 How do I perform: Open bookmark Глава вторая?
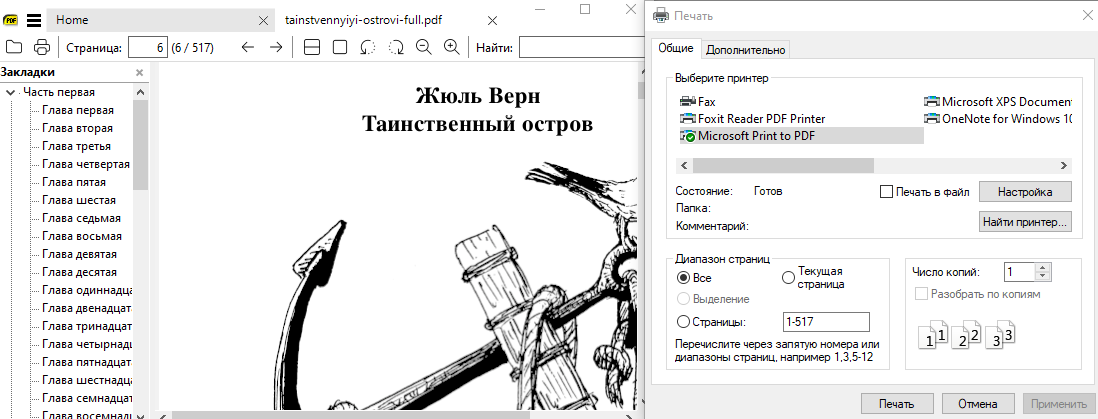click(x=77, y=128)
